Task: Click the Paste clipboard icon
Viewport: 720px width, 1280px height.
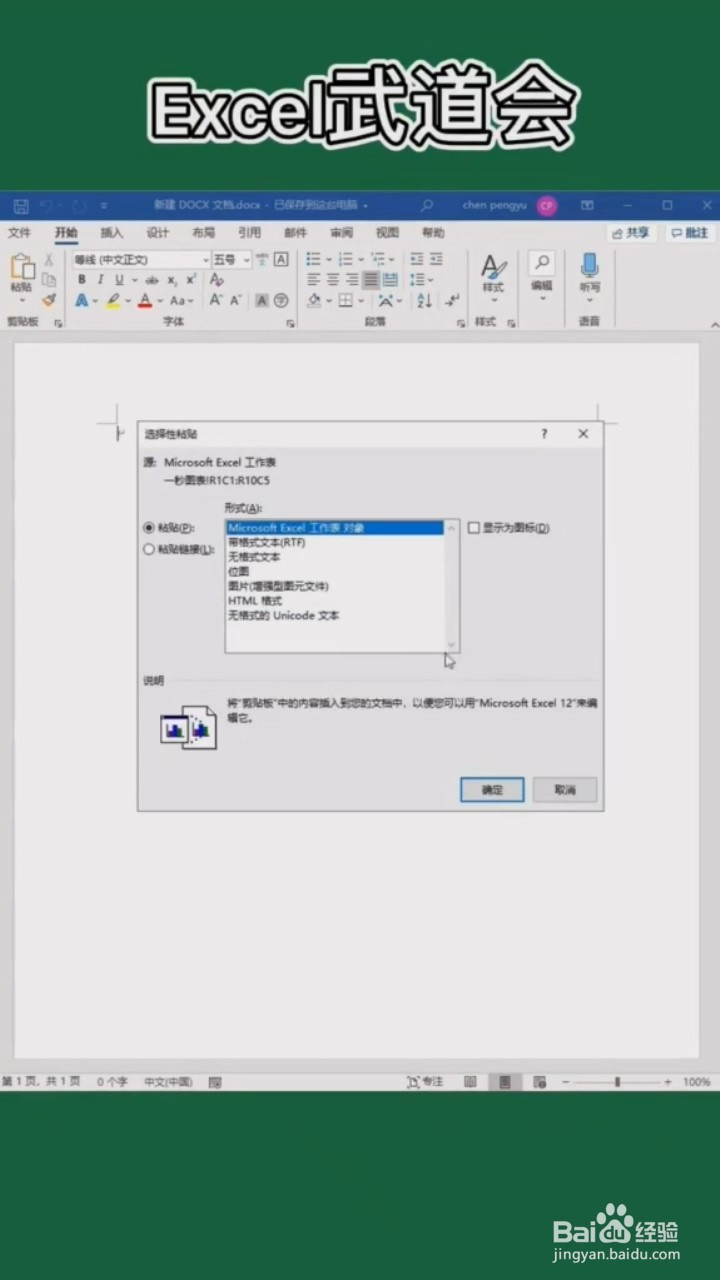Action: 22,267
